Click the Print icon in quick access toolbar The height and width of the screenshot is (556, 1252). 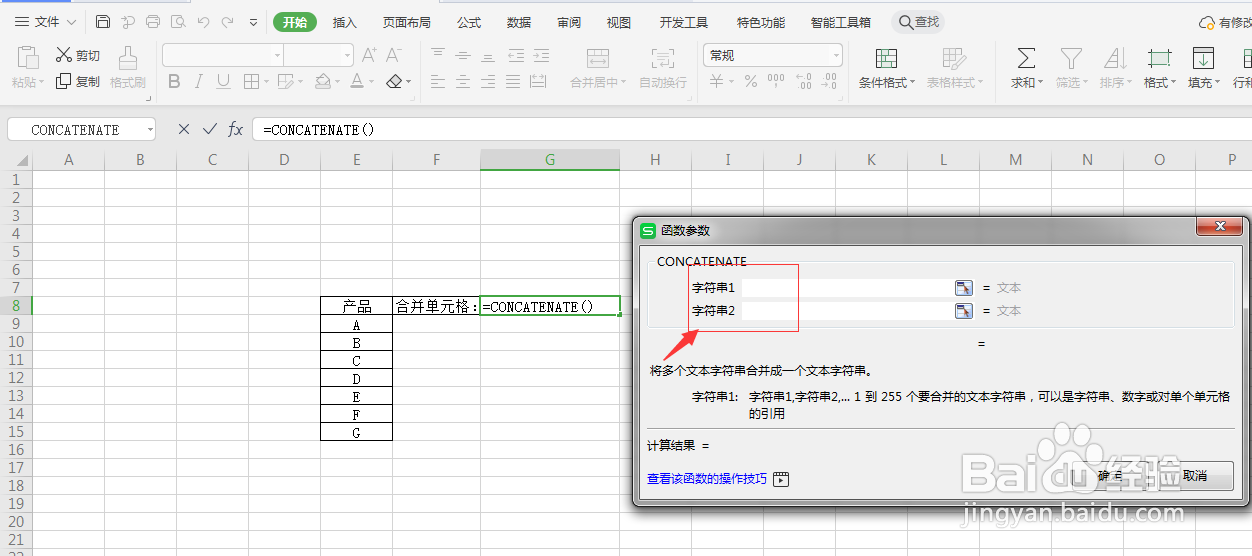tap(152, 21)
